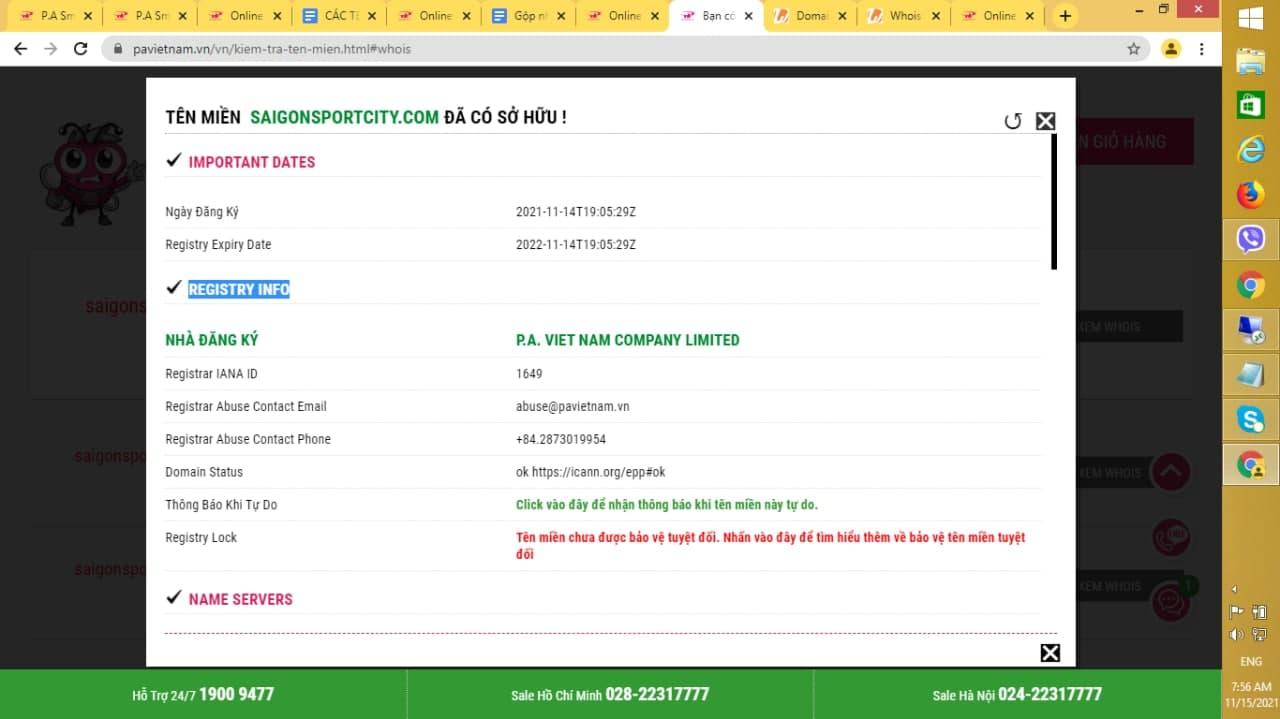
Task: Switch to the Whois tab
Action: pos(904,16)
